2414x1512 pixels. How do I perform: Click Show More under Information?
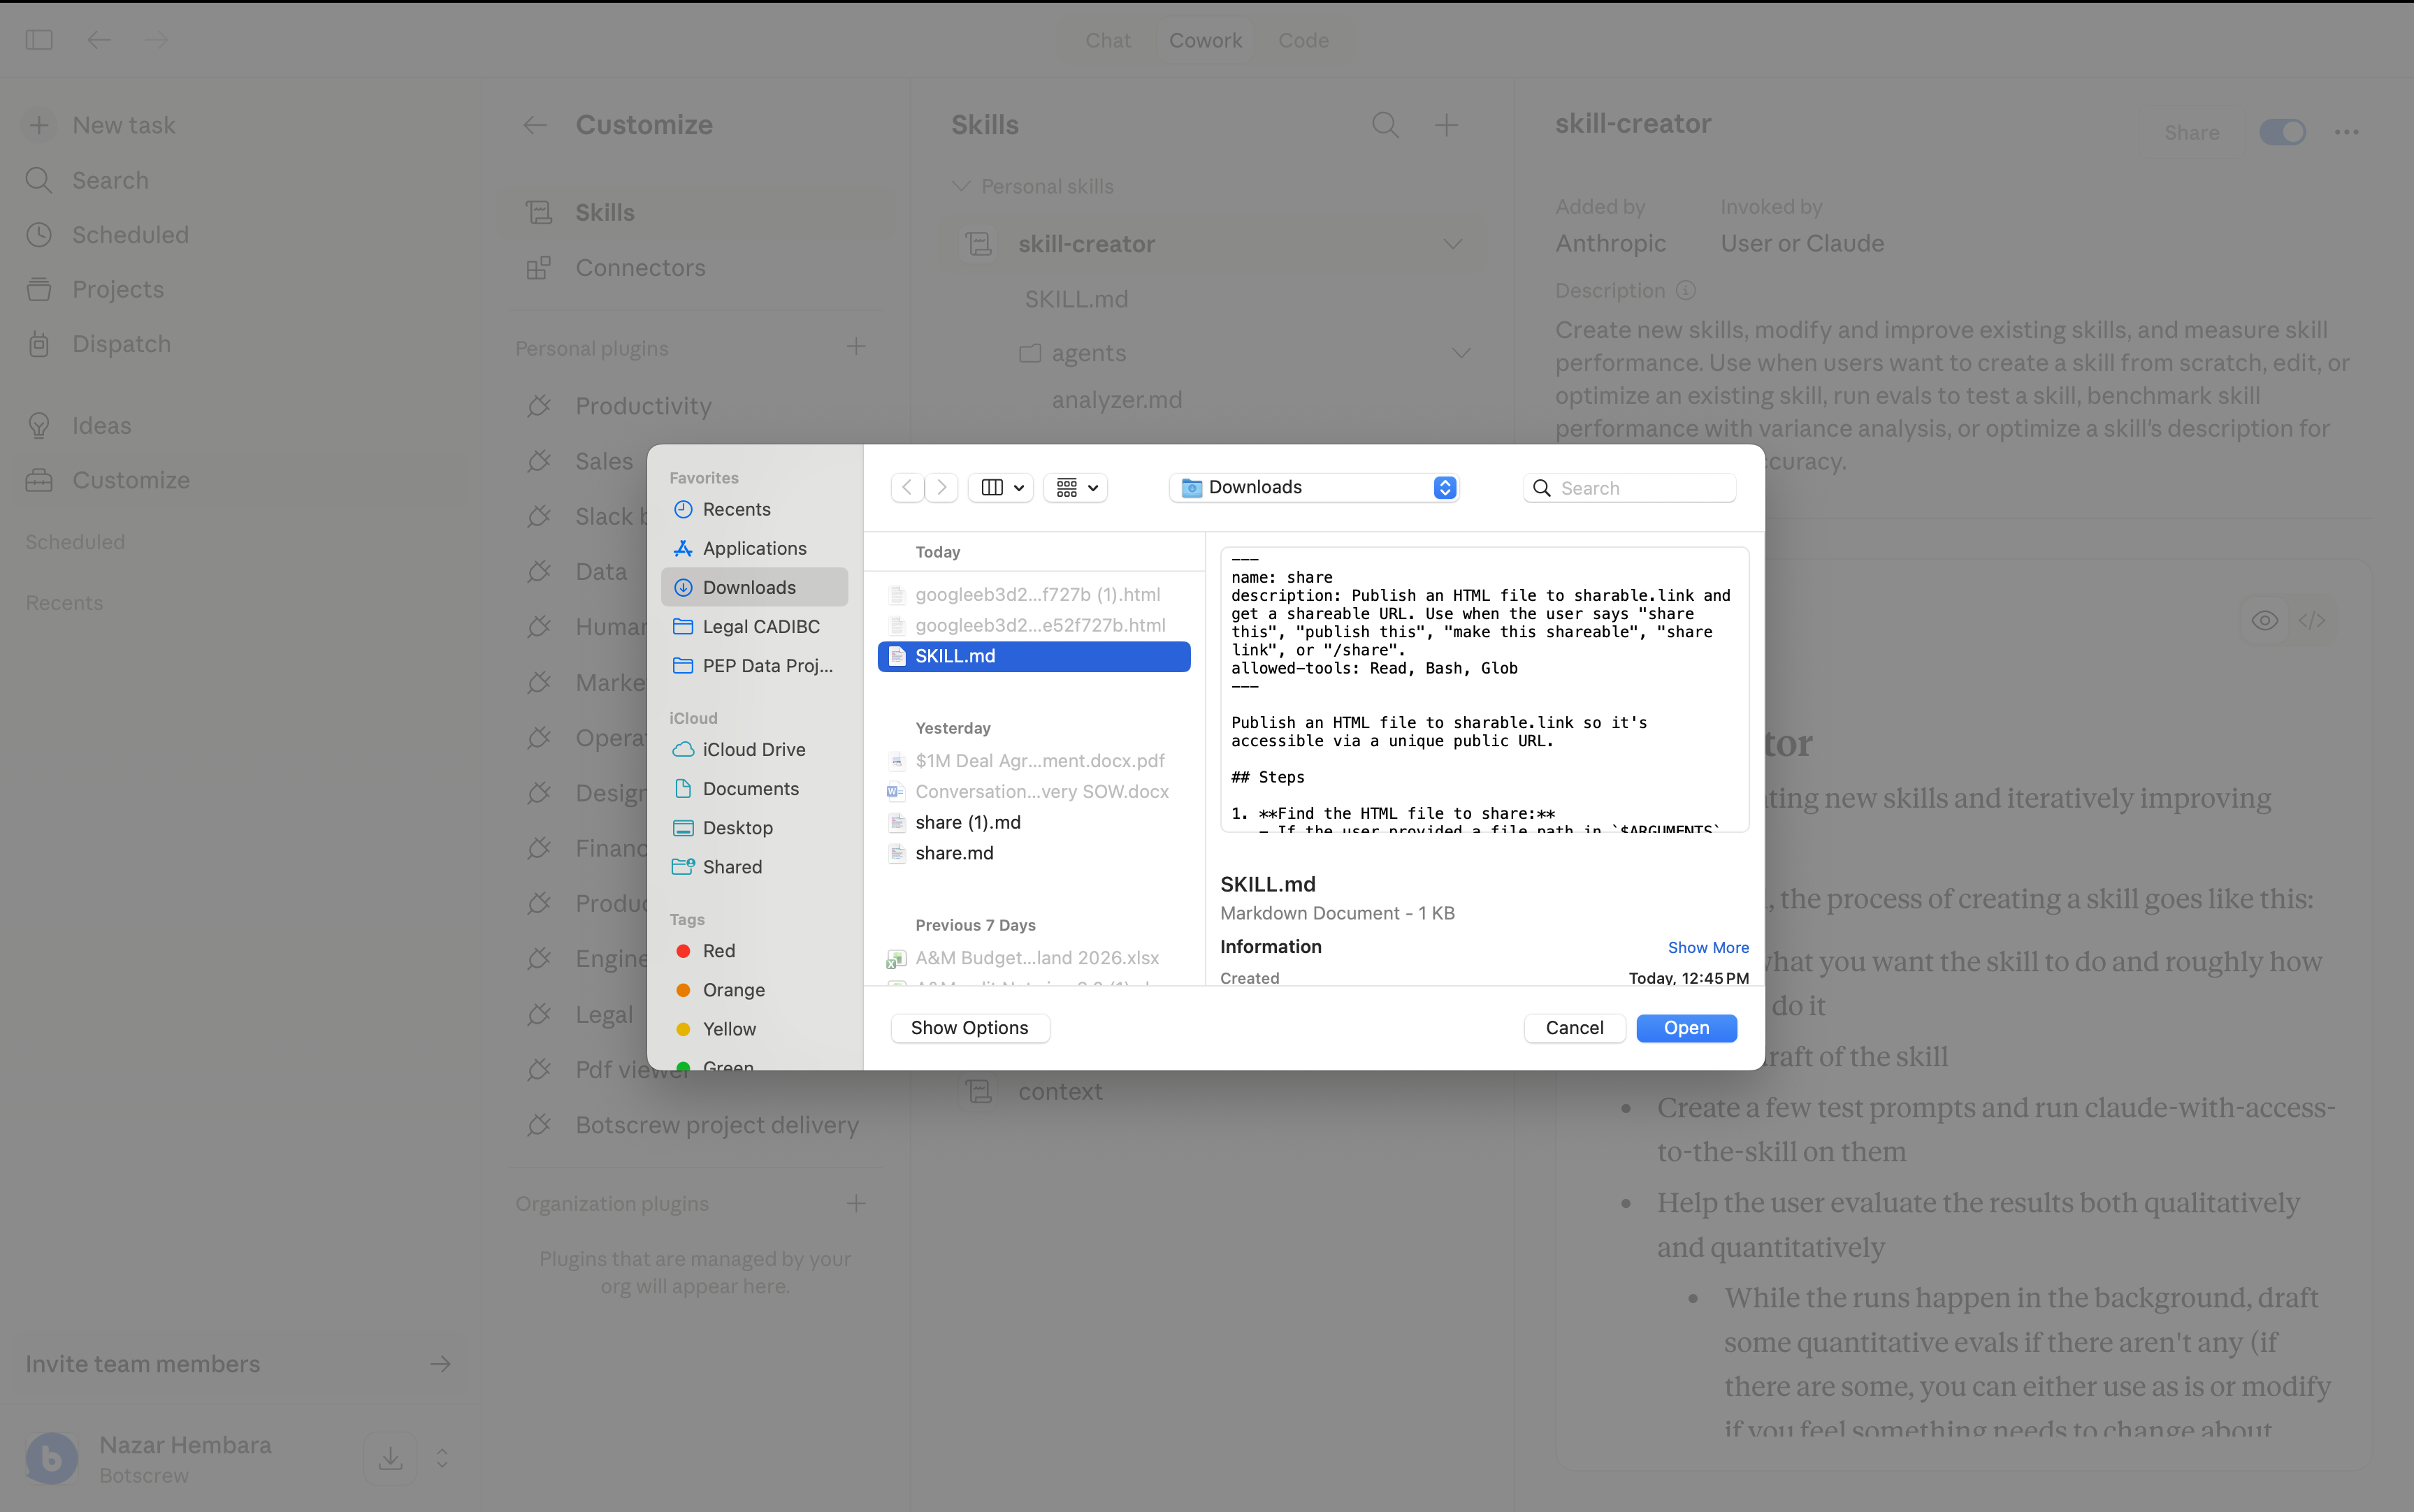(x=1707, y=947)
